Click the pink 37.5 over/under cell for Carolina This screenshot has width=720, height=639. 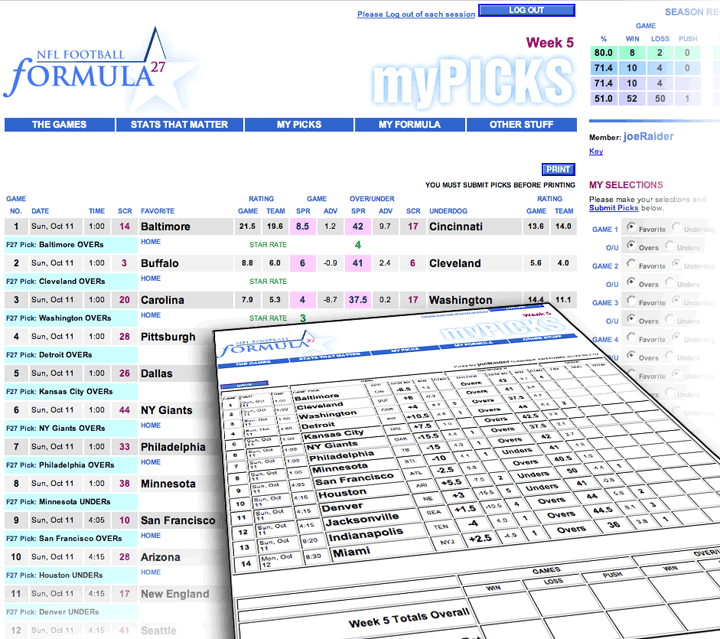(358, 300)
